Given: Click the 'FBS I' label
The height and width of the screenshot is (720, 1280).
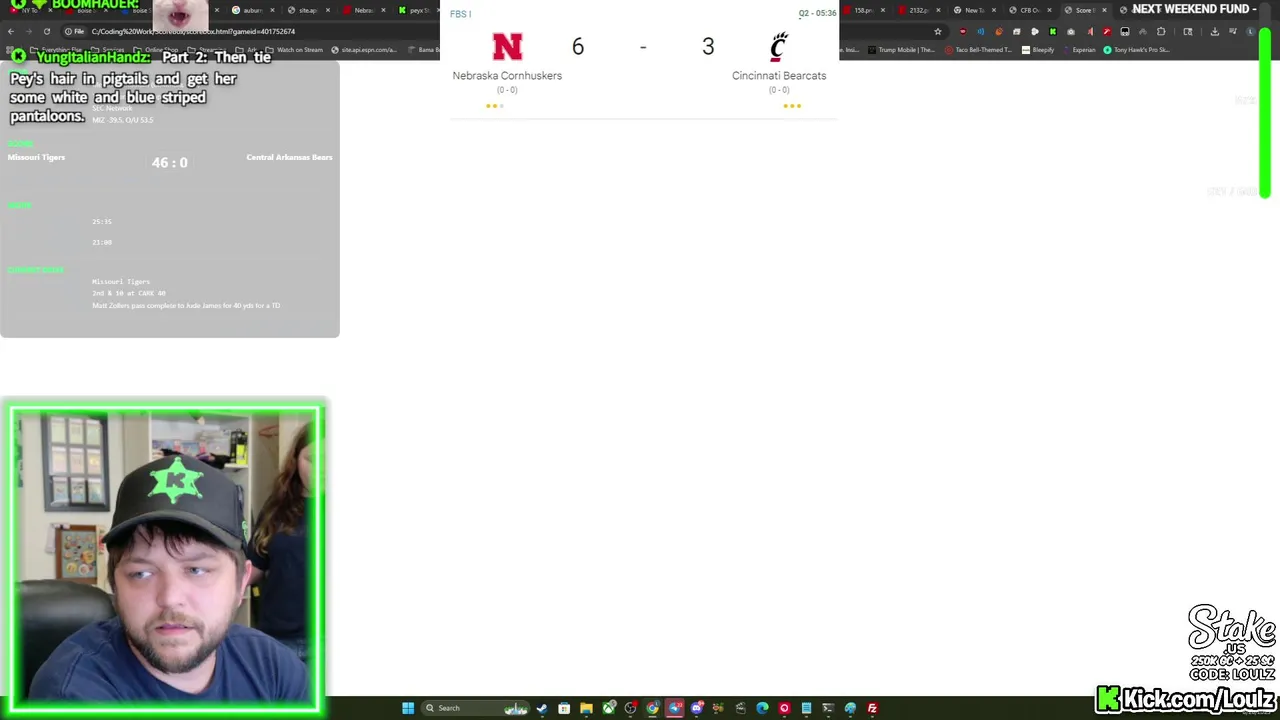Looking at the screenshot, I should [x=460, y=14].
